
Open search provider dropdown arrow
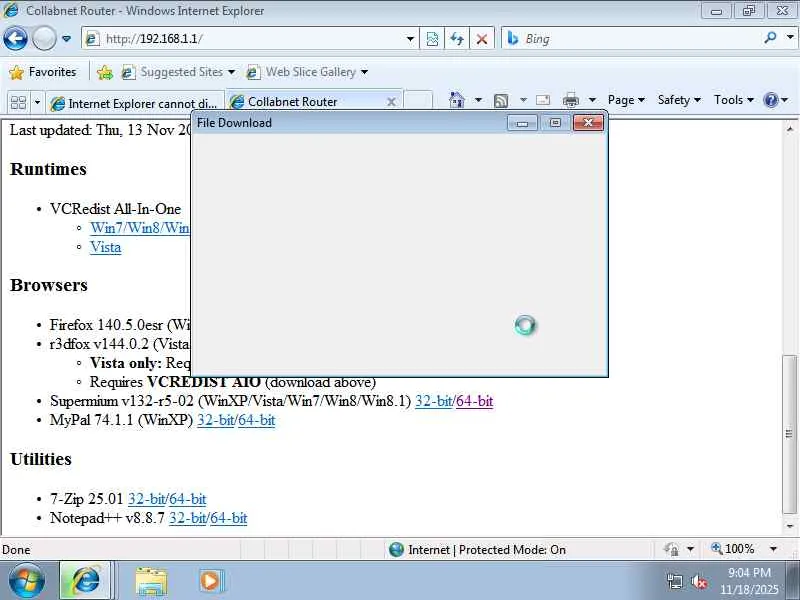[x=790, y=37]
